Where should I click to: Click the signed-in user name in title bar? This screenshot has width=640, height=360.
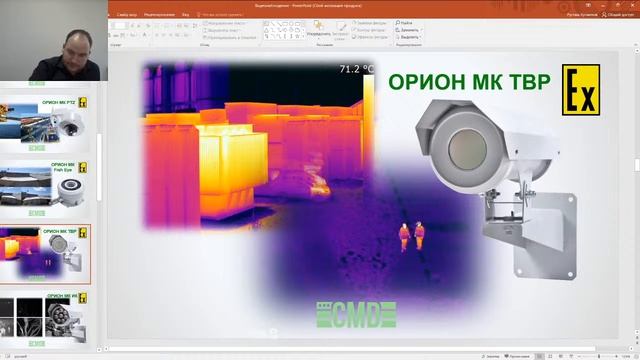582,15
